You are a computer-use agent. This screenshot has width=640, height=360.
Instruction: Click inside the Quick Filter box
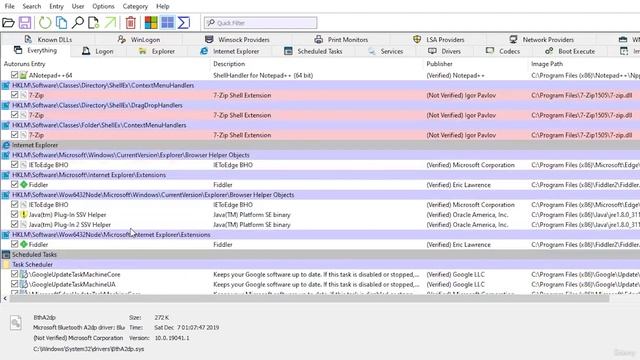click(x=261, y=23)
